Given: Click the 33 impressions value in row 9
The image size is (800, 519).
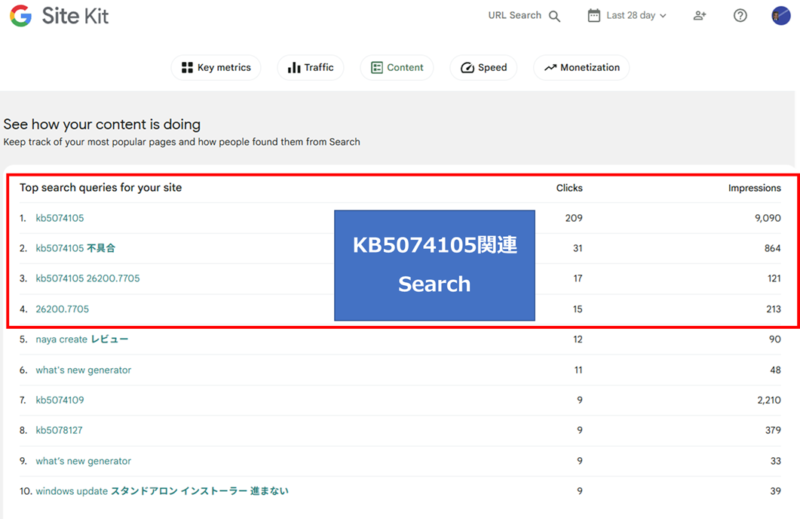Looking at the screenshot, I should click(776, 461).
